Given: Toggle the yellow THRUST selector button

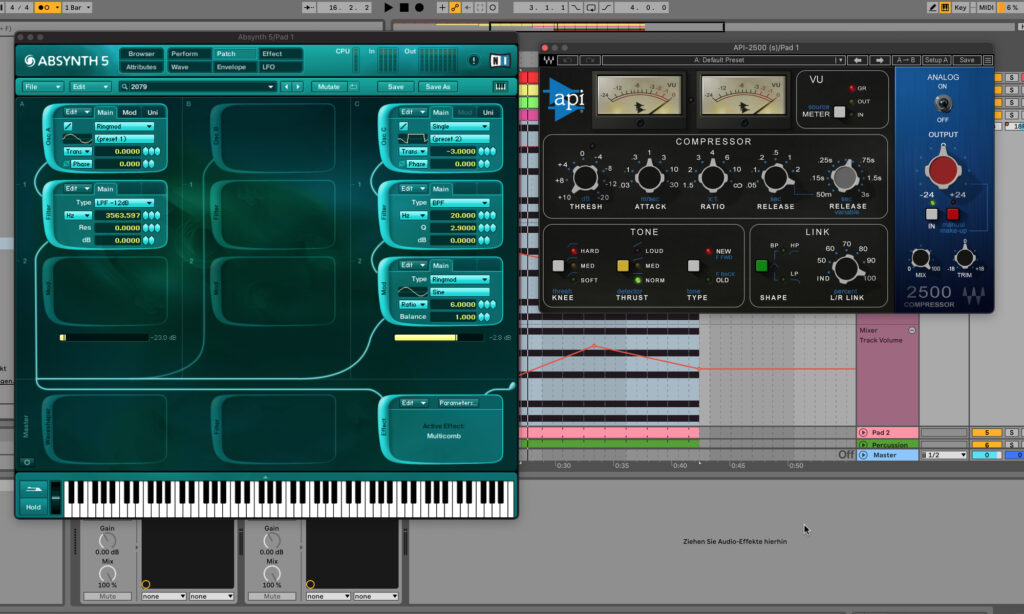Looking at the screenshot, I should [x=623, y=266].
